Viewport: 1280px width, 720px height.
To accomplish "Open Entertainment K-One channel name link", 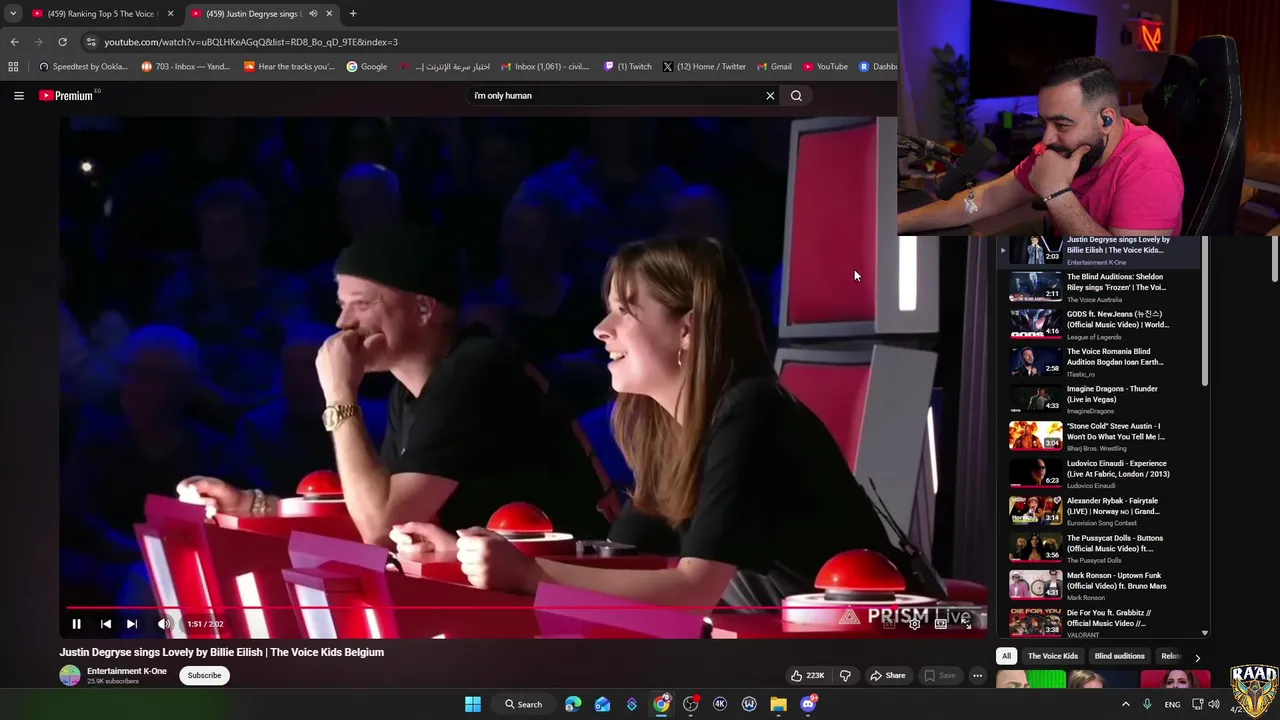I will tap(126, 671).
